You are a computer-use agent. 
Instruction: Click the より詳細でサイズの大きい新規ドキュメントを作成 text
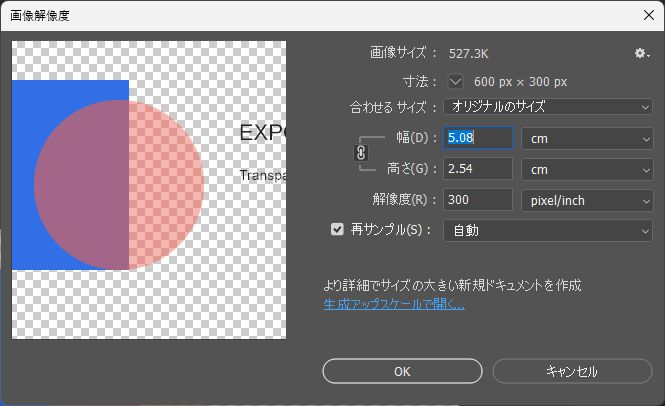pos(452,285)
